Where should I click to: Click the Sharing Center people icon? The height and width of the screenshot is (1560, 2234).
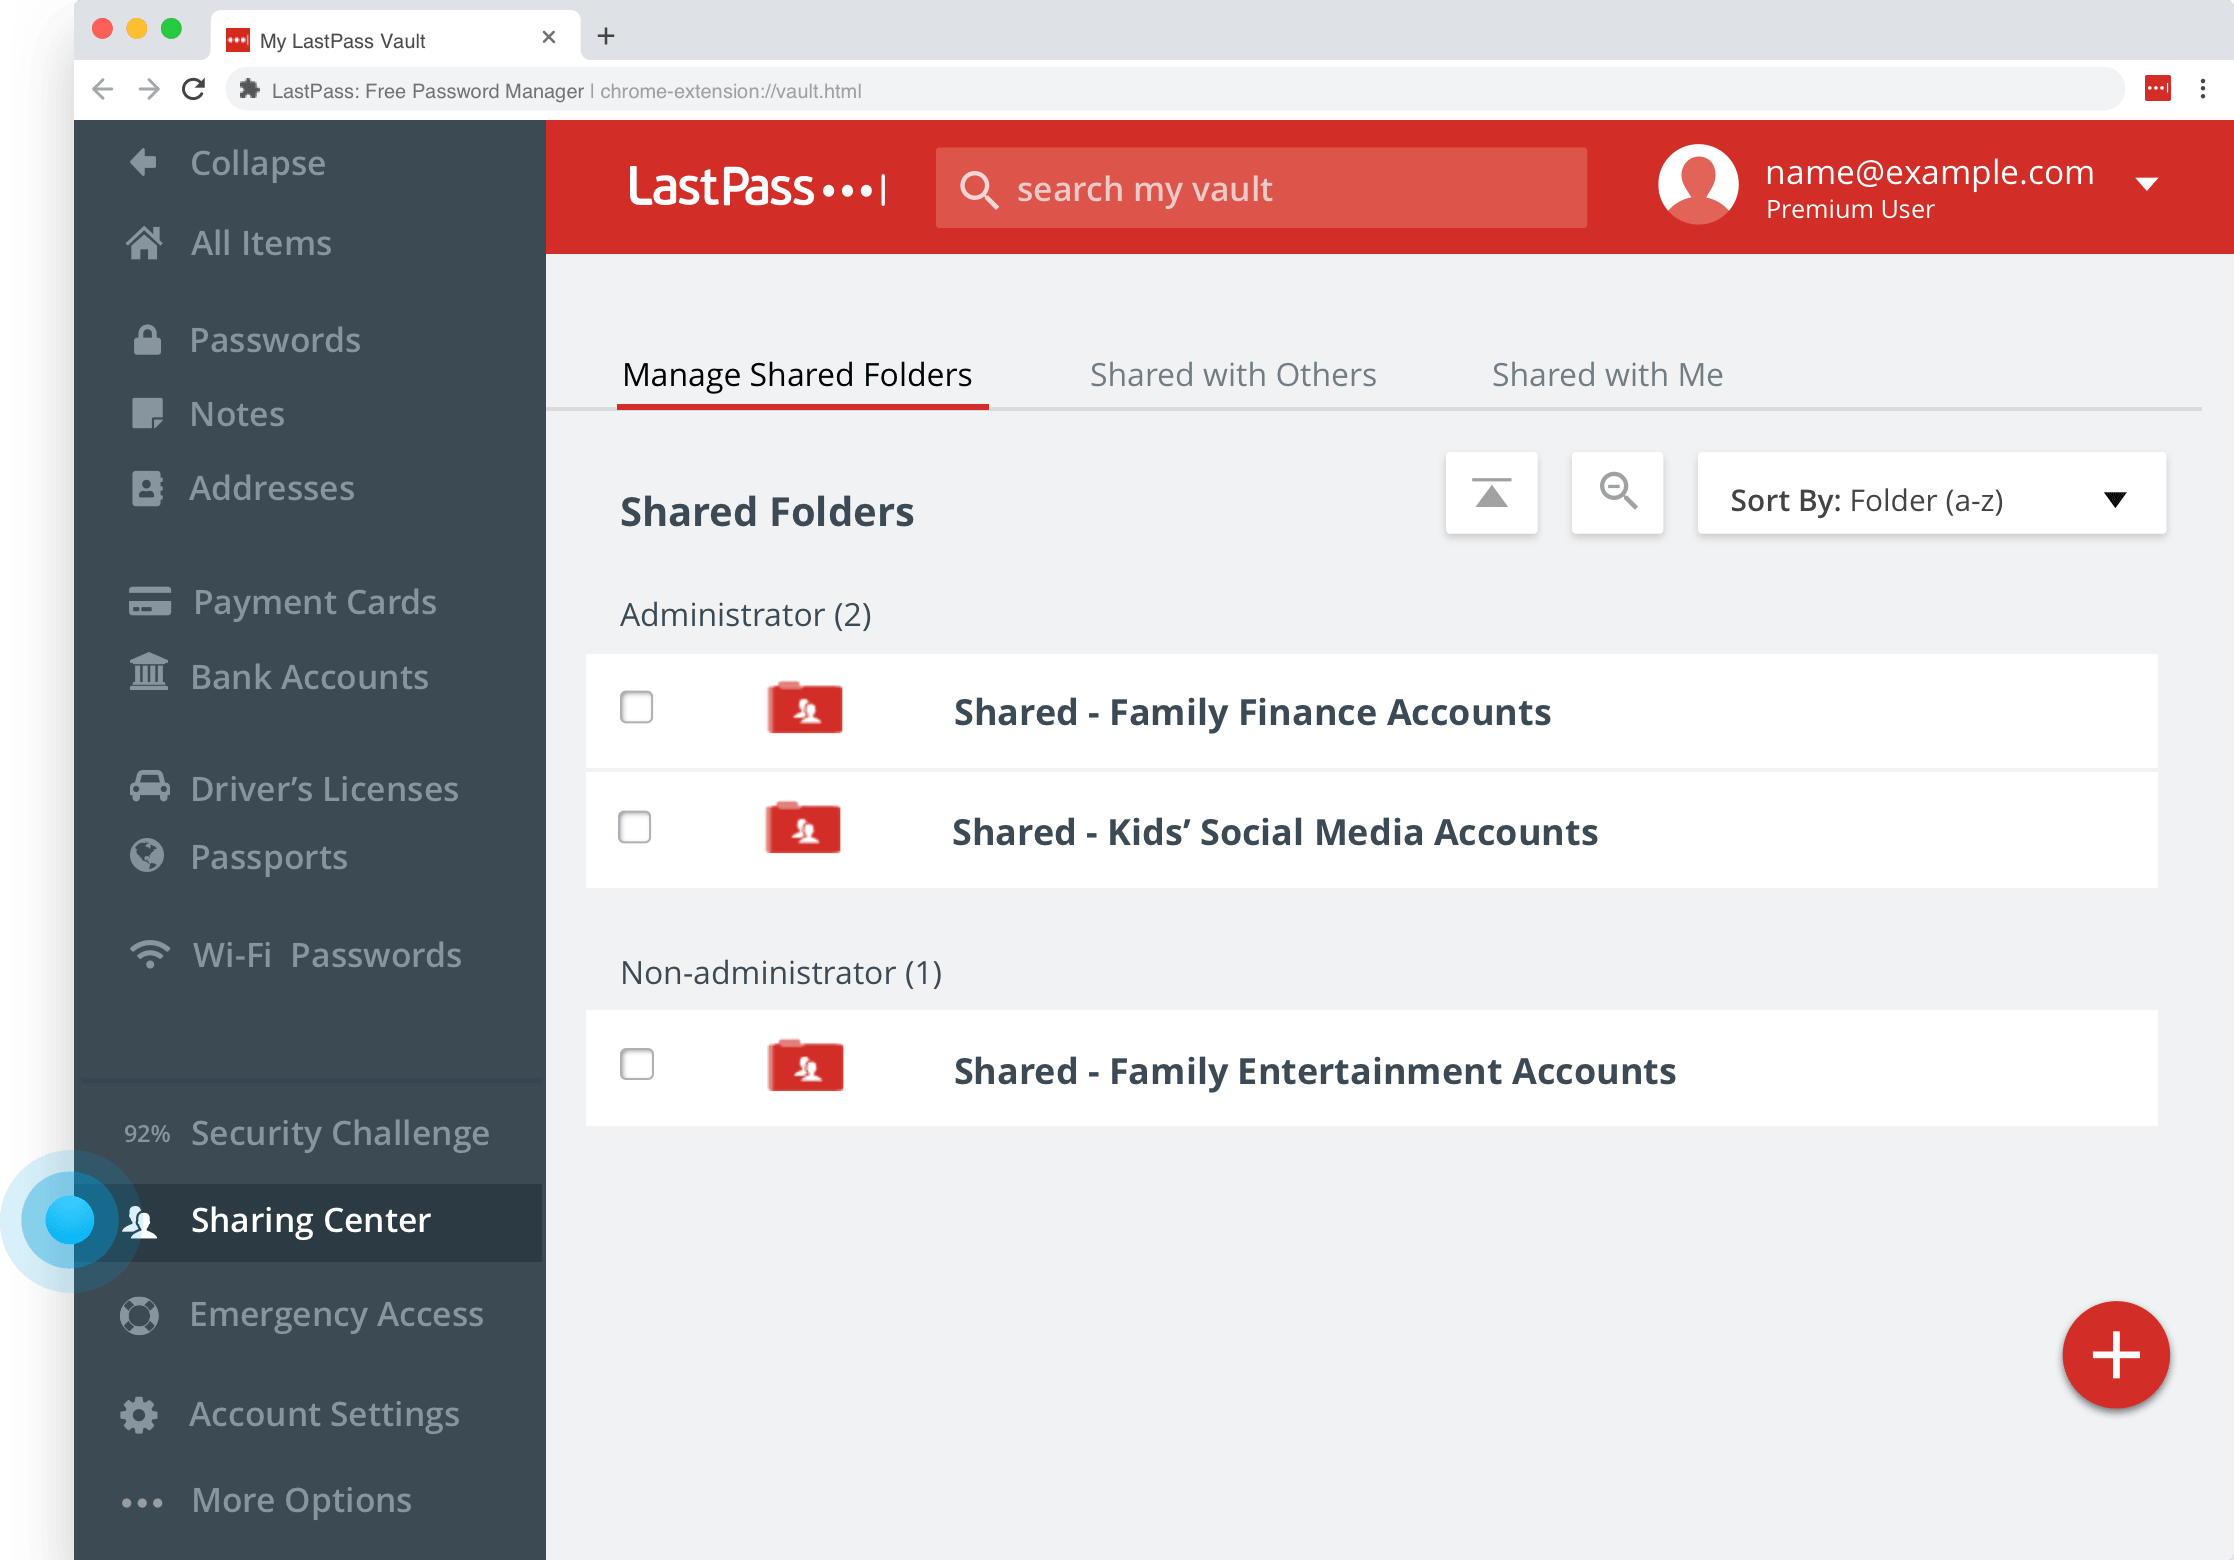tap(140, 1221)
